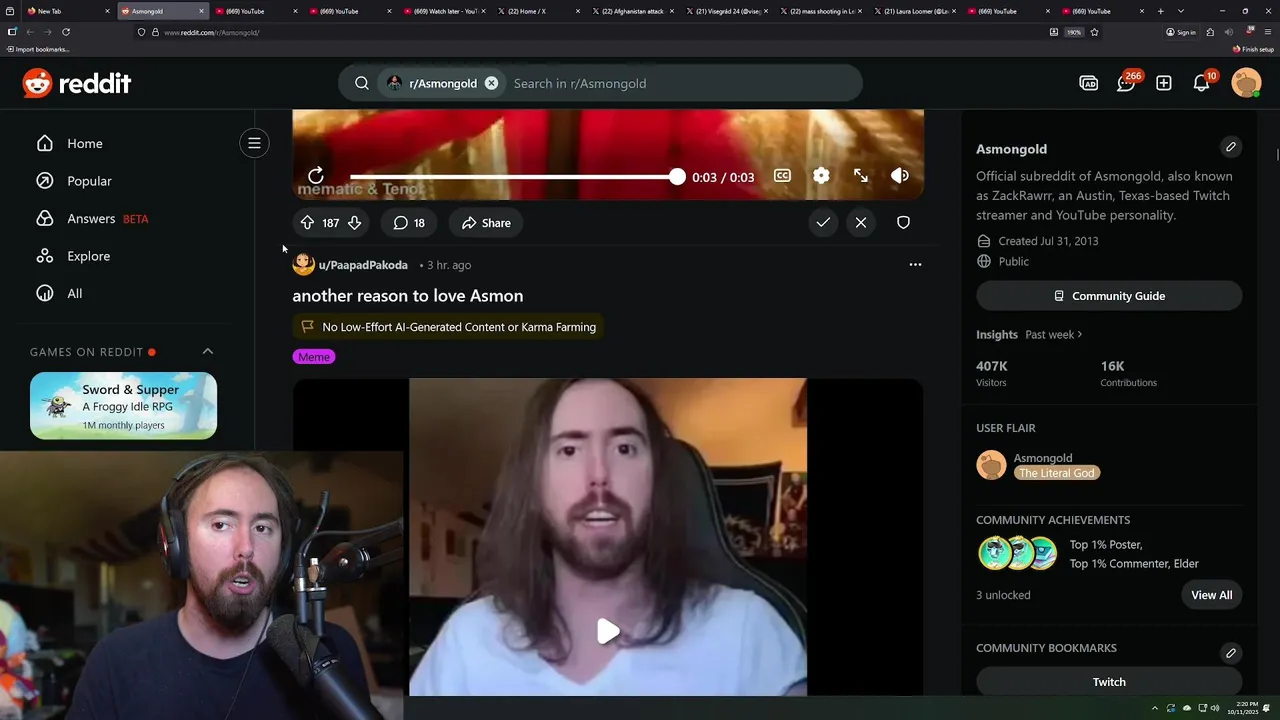Open chat with 266 unread messages
The image size is (1280, 720).
(x=1126, y=83)
